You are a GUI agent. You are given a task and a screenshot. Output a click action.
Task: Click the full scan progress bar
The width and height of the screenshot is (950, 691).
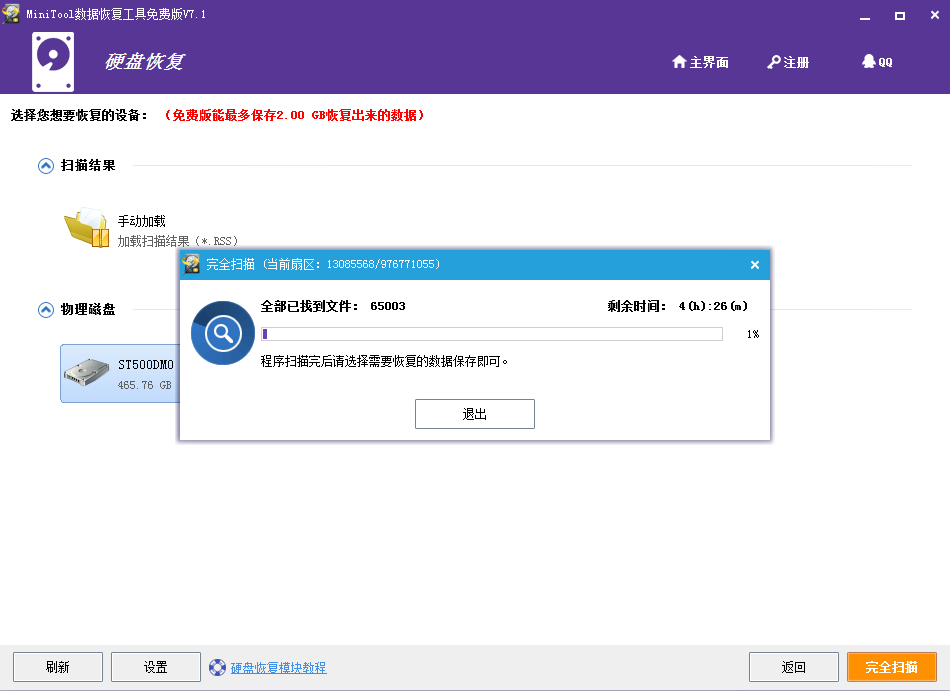coord(491,334)
